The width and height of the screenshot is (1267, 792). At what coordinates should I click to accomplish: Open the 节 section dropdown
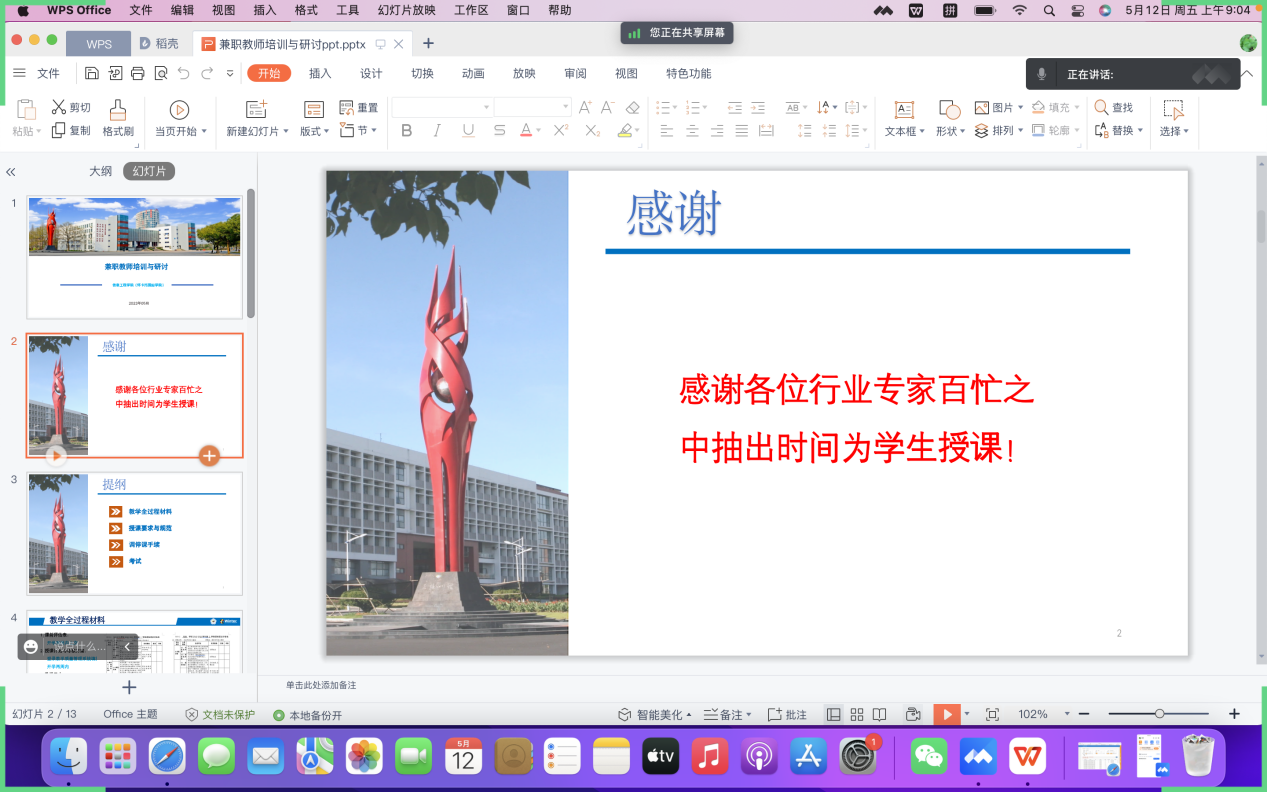(x=359, y=130)
